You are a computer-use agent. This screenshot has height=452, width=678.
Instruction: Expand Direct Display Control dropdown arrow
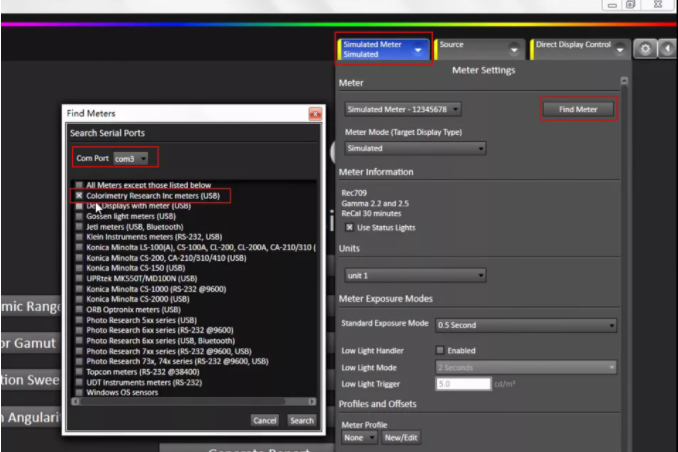pyautogui.click(x=620, y=50)
